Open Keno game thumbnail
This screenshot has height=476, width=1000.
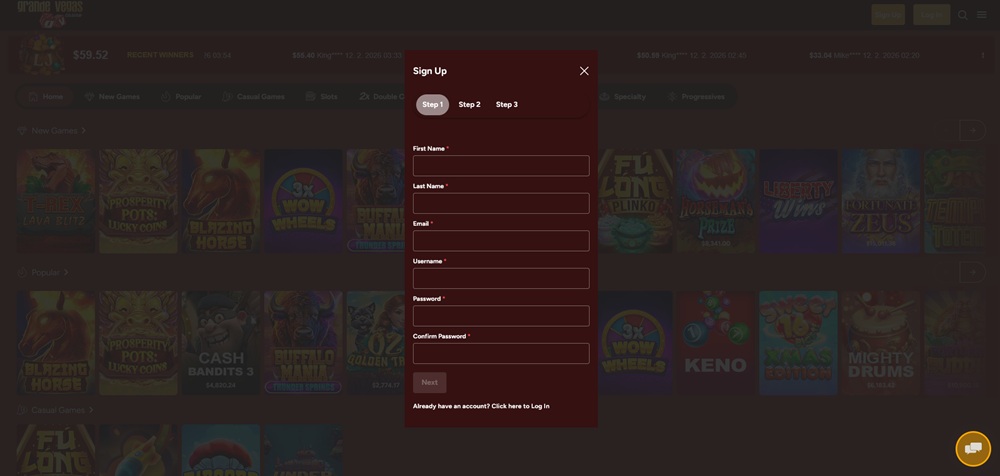coord(716,343)
